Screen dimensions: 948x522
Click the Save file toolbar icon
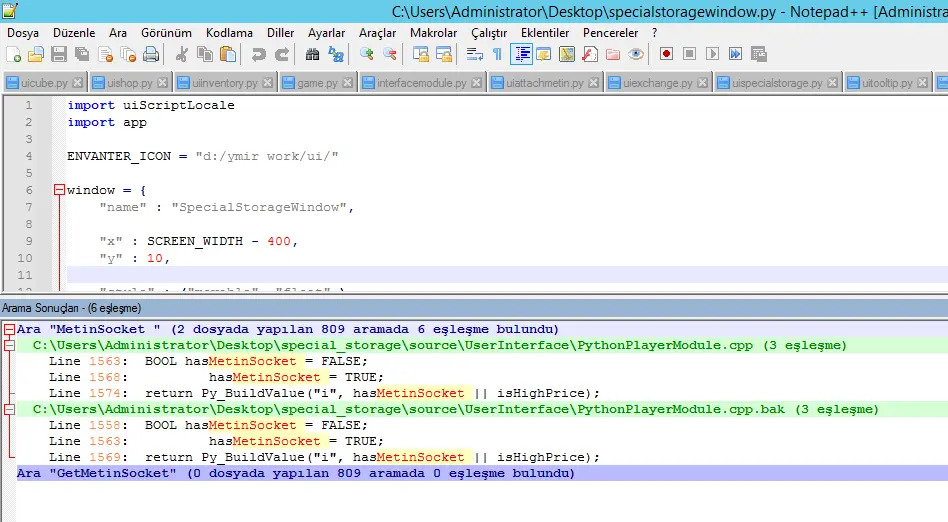59,54
